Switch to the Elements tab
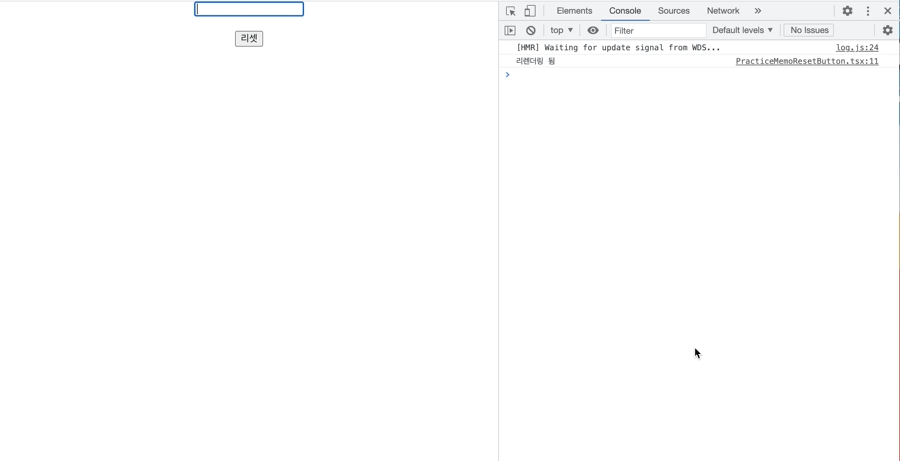This screenshot has width=900, height=461. [x=574, y=11]
